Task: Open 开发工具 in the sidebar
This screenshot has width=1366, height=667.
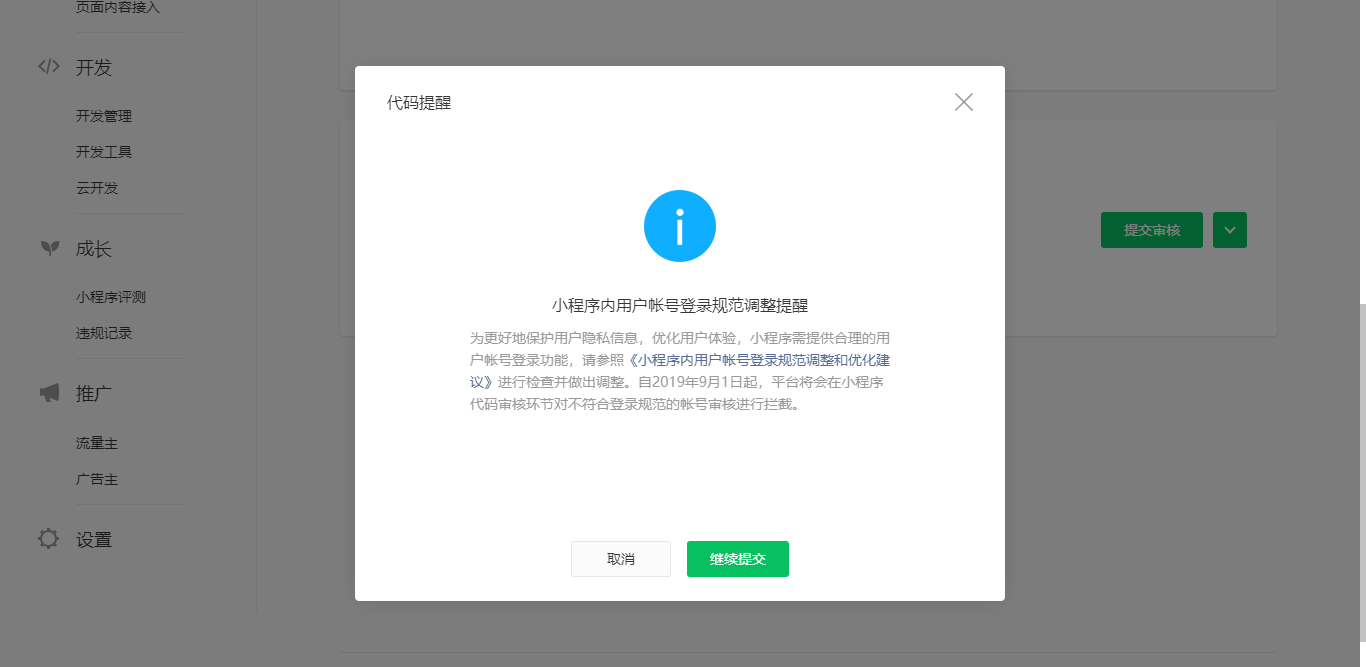Action: [x=104, y=152]
